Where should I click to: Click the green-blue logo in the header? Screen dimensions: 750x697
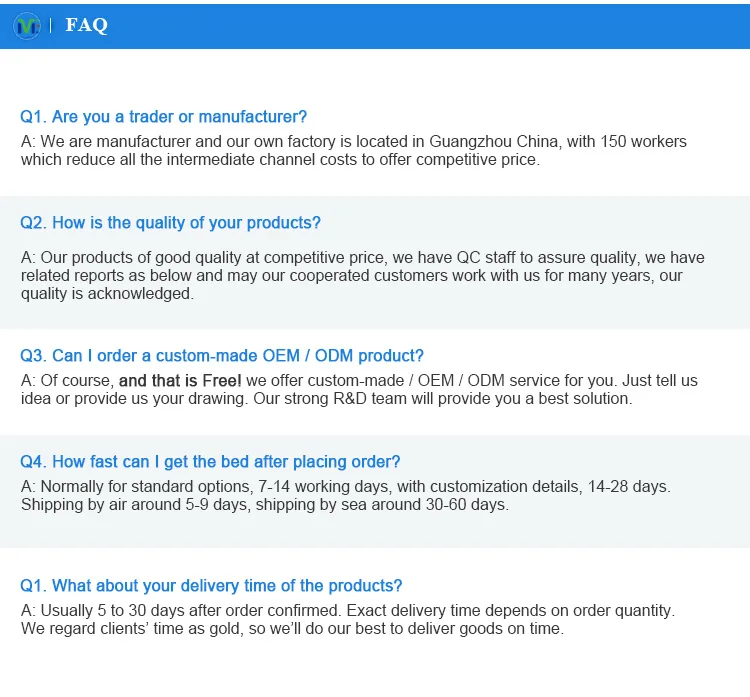click(x=27, y=26)
